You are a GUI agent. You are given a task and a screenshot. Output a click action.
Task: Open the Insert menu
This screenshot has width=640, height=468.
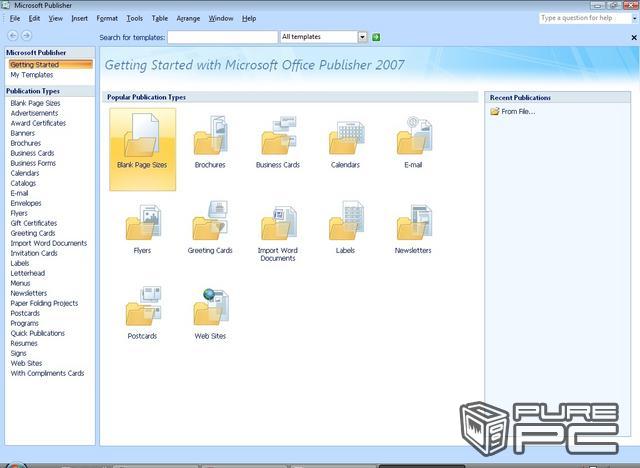pyautogui.click(x=79, y=18)
